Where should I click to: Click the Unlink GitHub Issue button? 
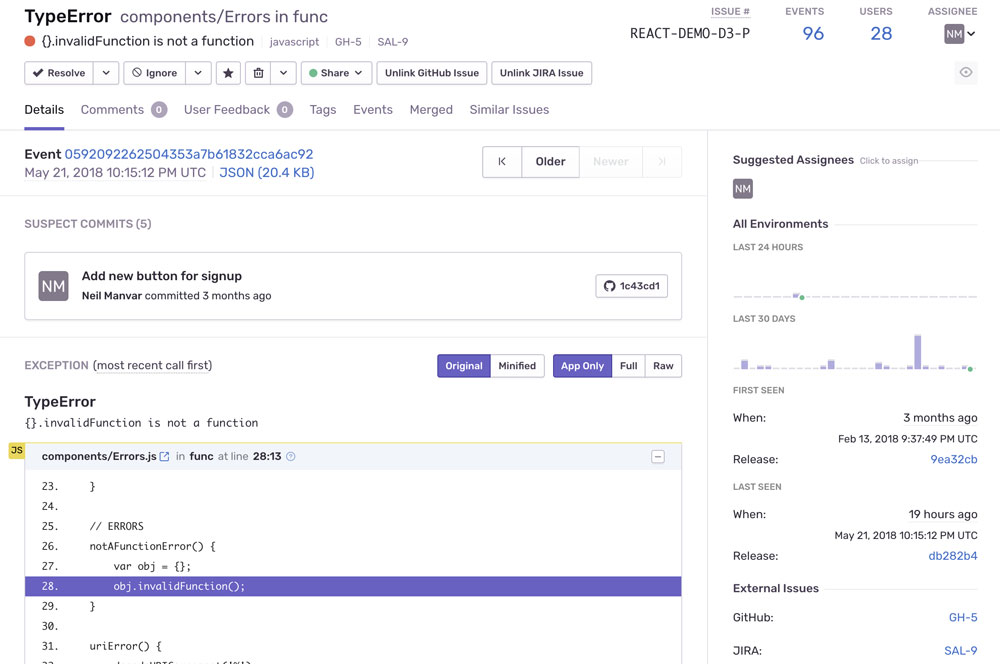(x=432, y=73)
